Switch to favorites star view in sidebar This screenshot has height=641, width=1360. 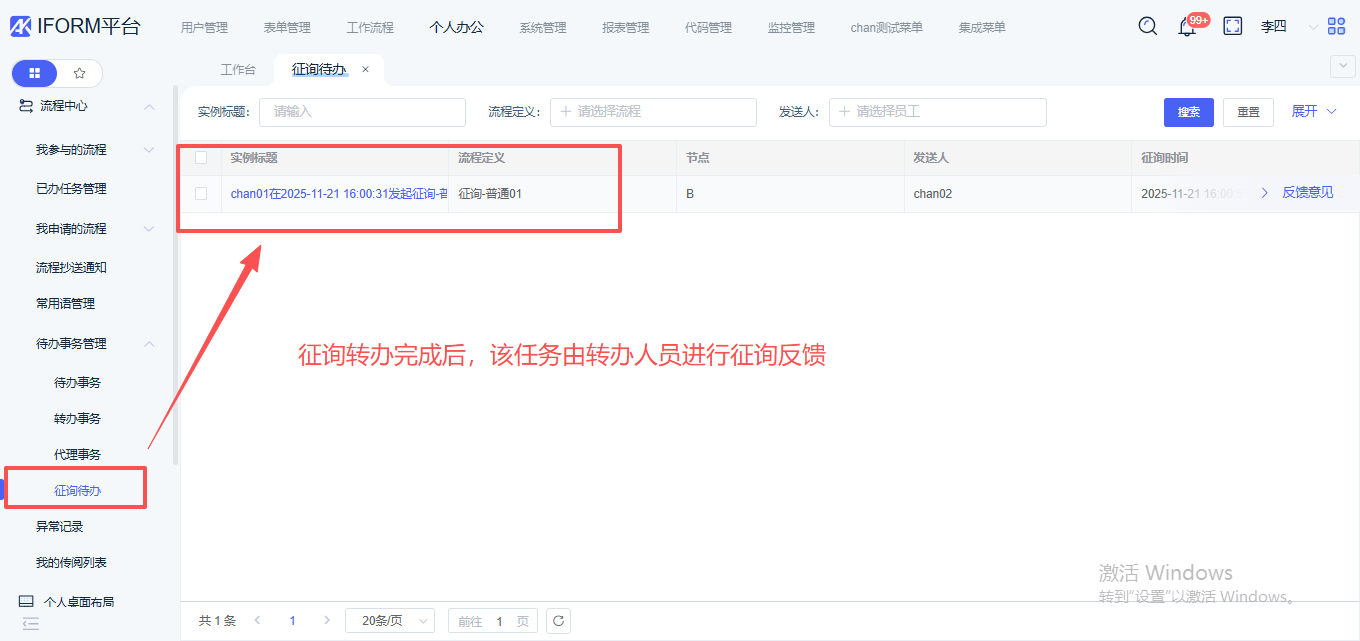80,73
